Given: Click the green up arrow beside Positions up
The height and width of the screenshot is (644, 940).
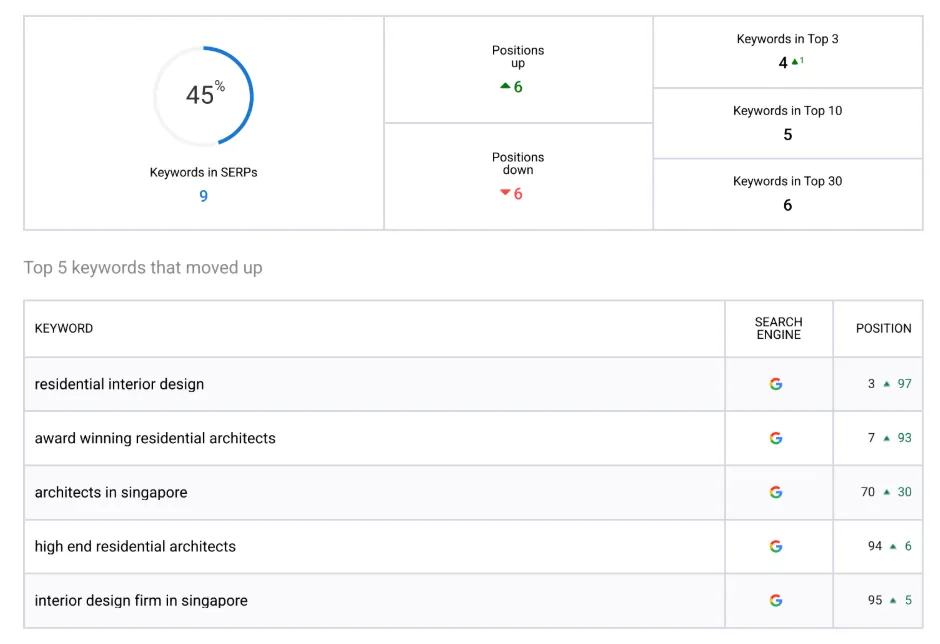Looking at the screenshot, I should (506, 86).
